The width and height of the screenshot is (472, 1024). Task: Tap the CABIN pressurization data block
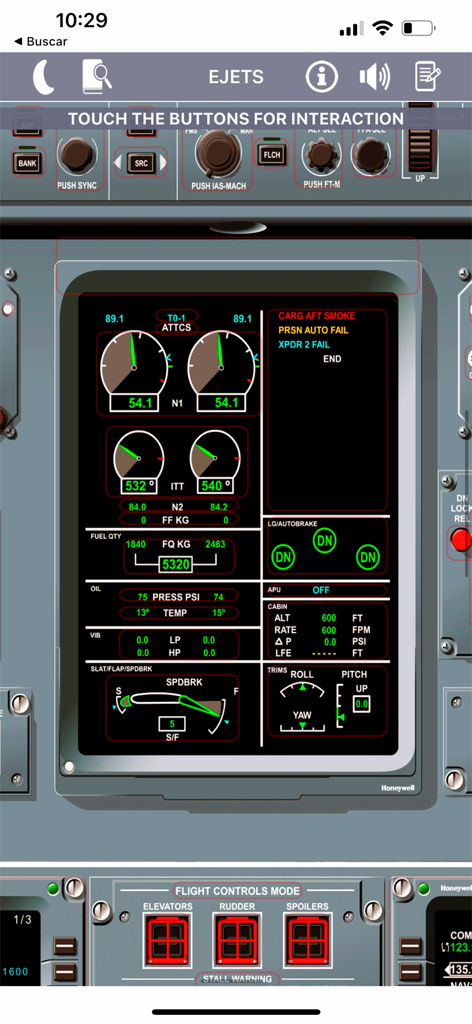326,631
